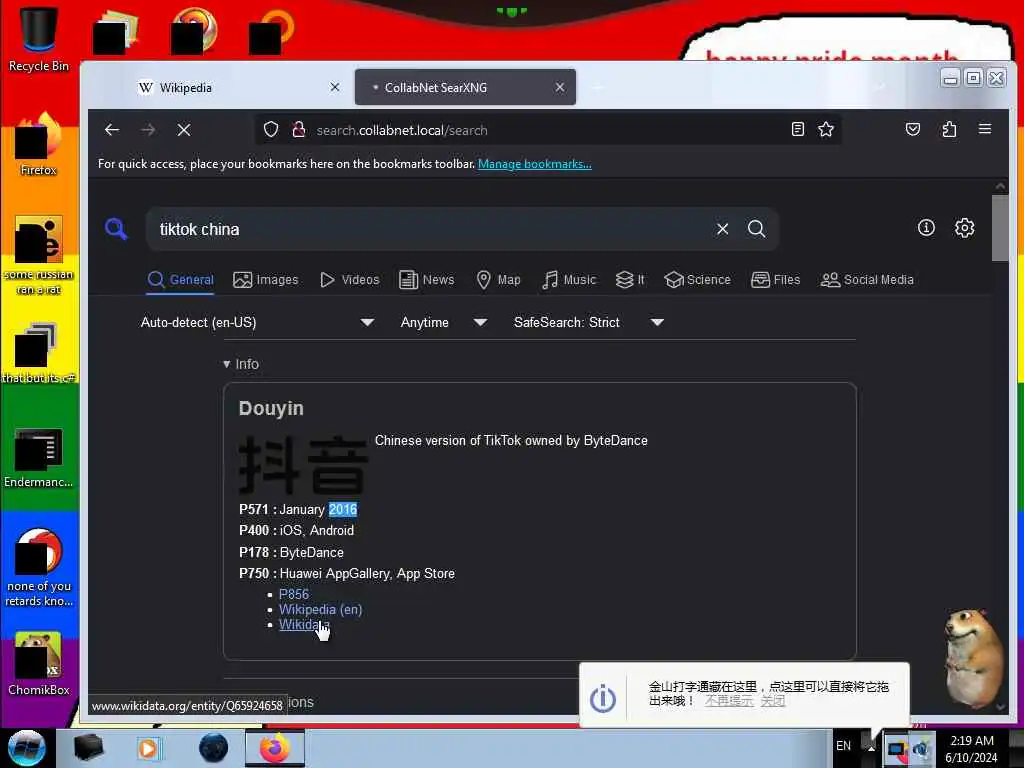Screen dimensions: 1024x768
Task: Bookmark this page with the star
Action: tap(826, 129)
